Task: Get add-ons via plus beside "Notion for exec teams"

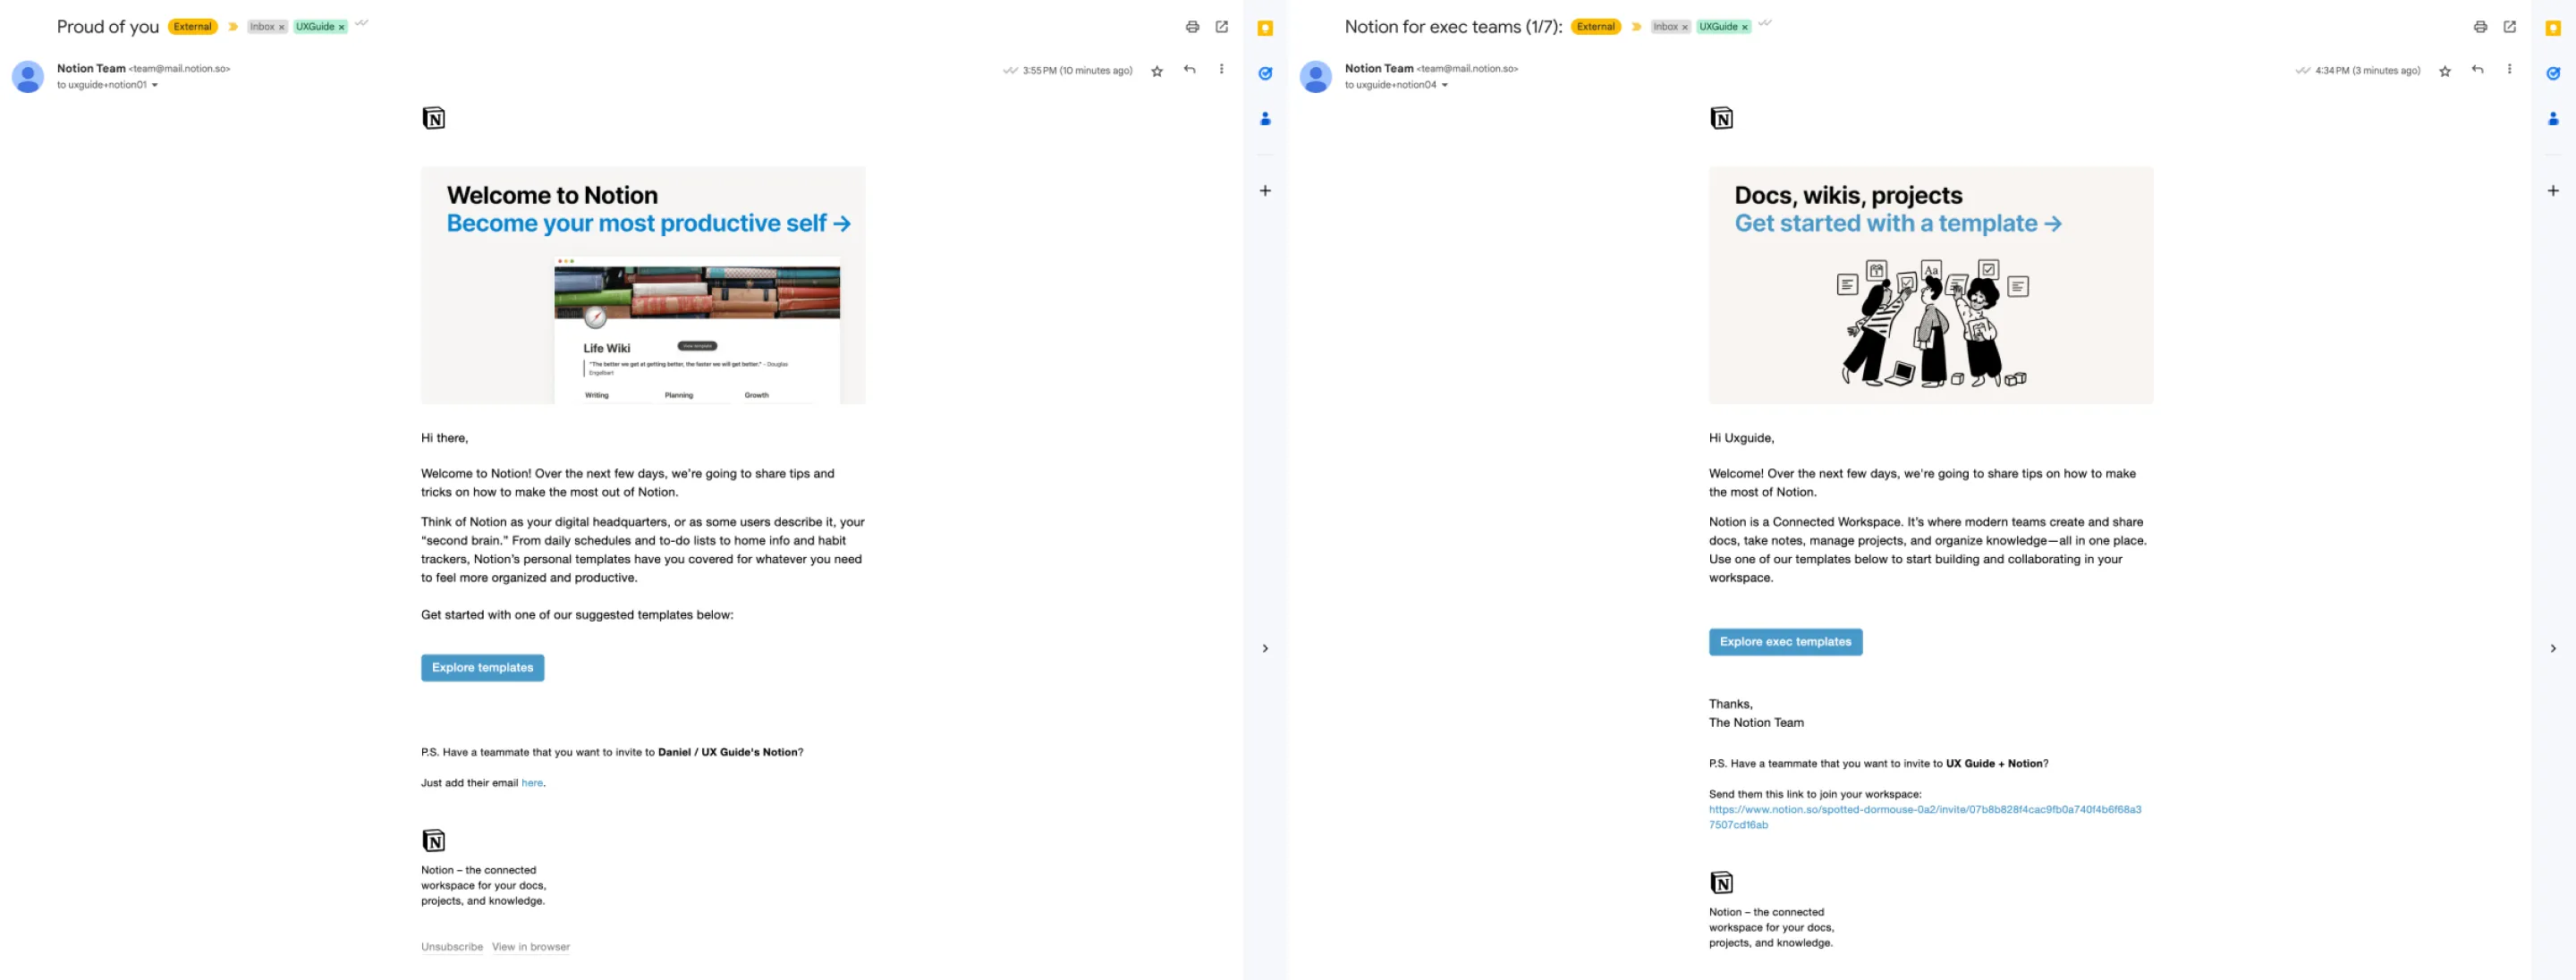Action: (x=2553, y=191)
